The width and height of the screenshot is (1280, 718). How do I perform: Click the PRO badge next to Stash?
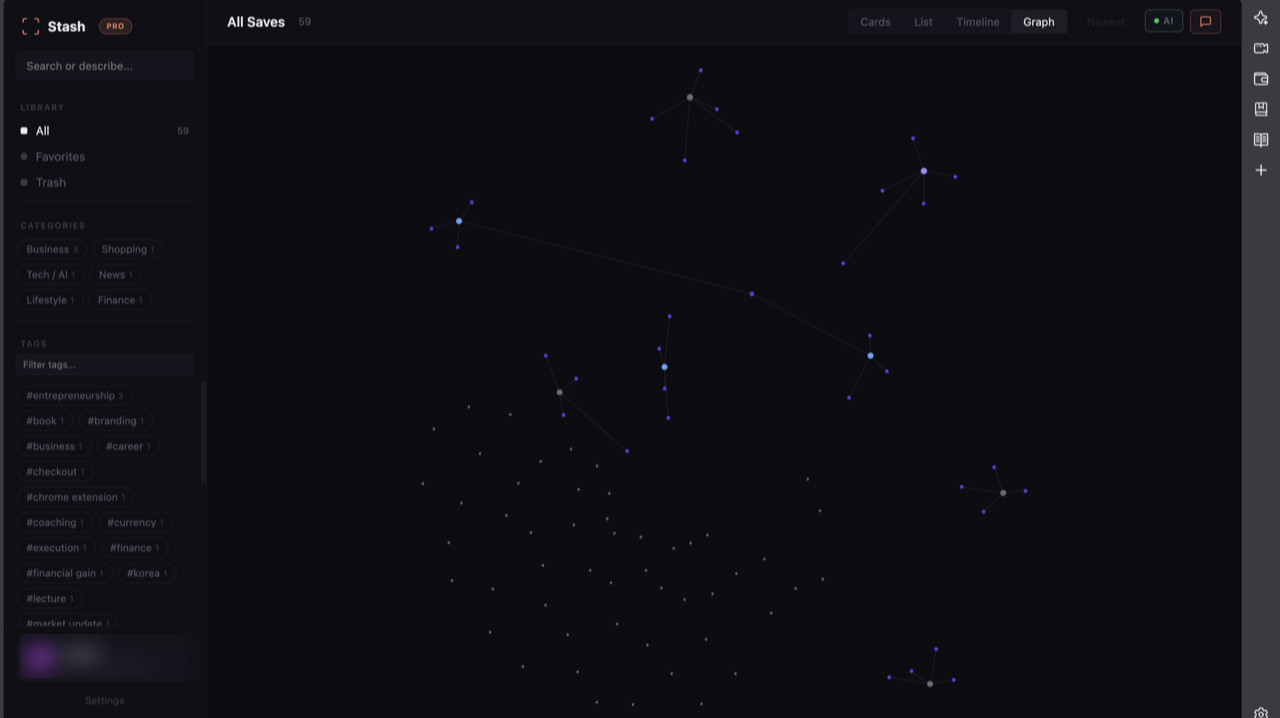tap(115, 27)
